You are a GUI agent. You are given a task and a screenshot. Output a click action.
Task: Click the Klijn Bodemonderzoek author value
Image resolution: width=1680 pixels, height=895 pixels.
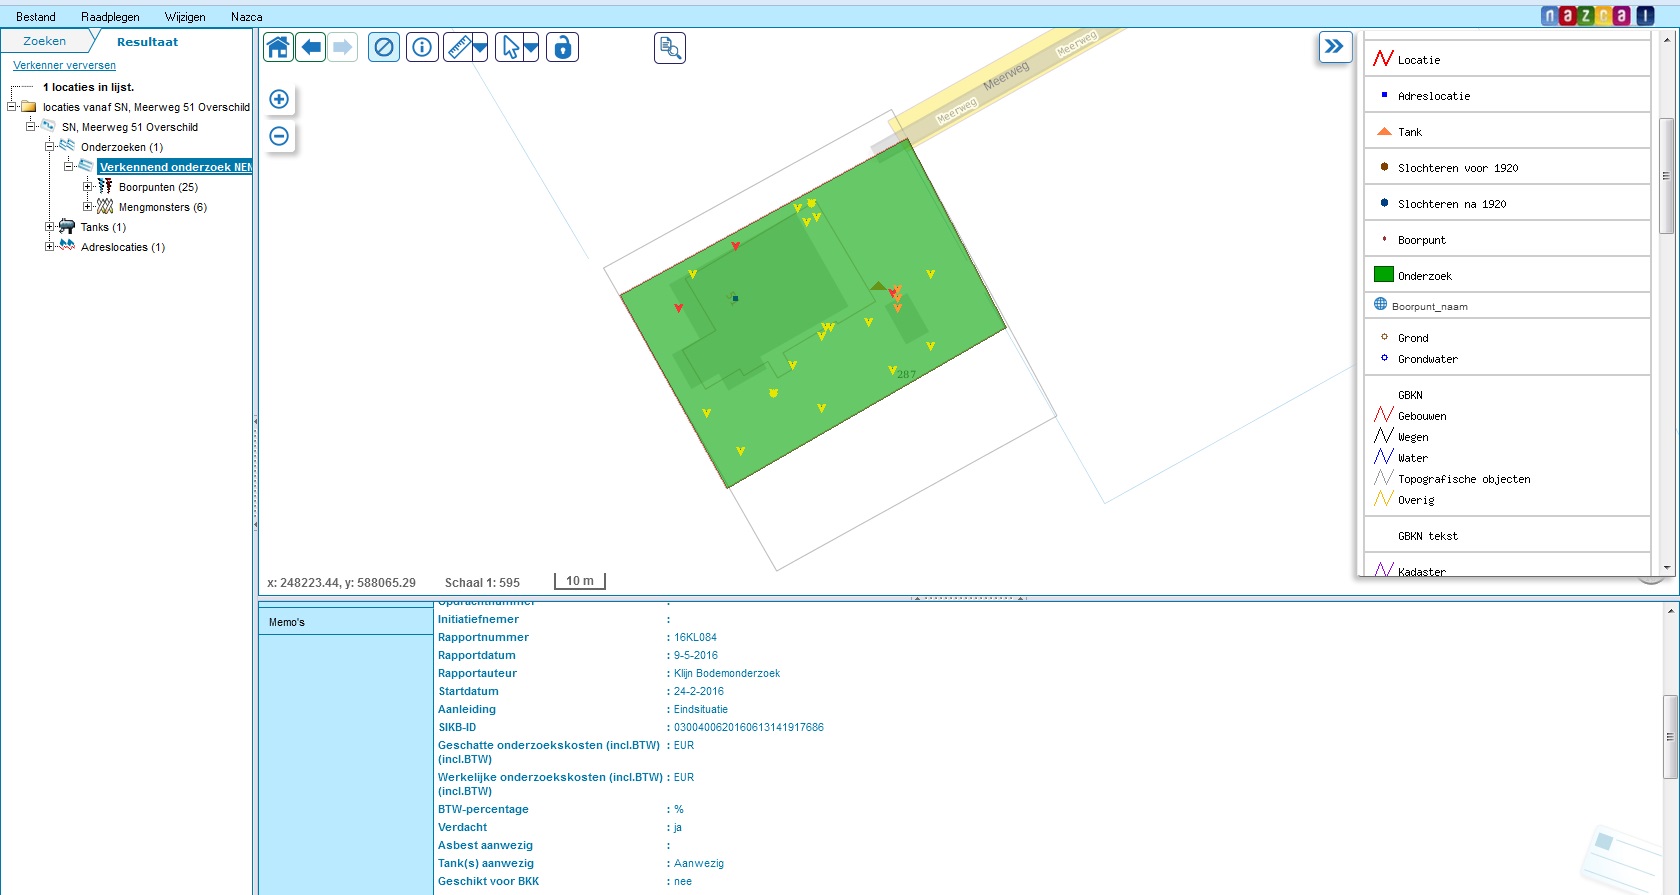tap(727, 673)
